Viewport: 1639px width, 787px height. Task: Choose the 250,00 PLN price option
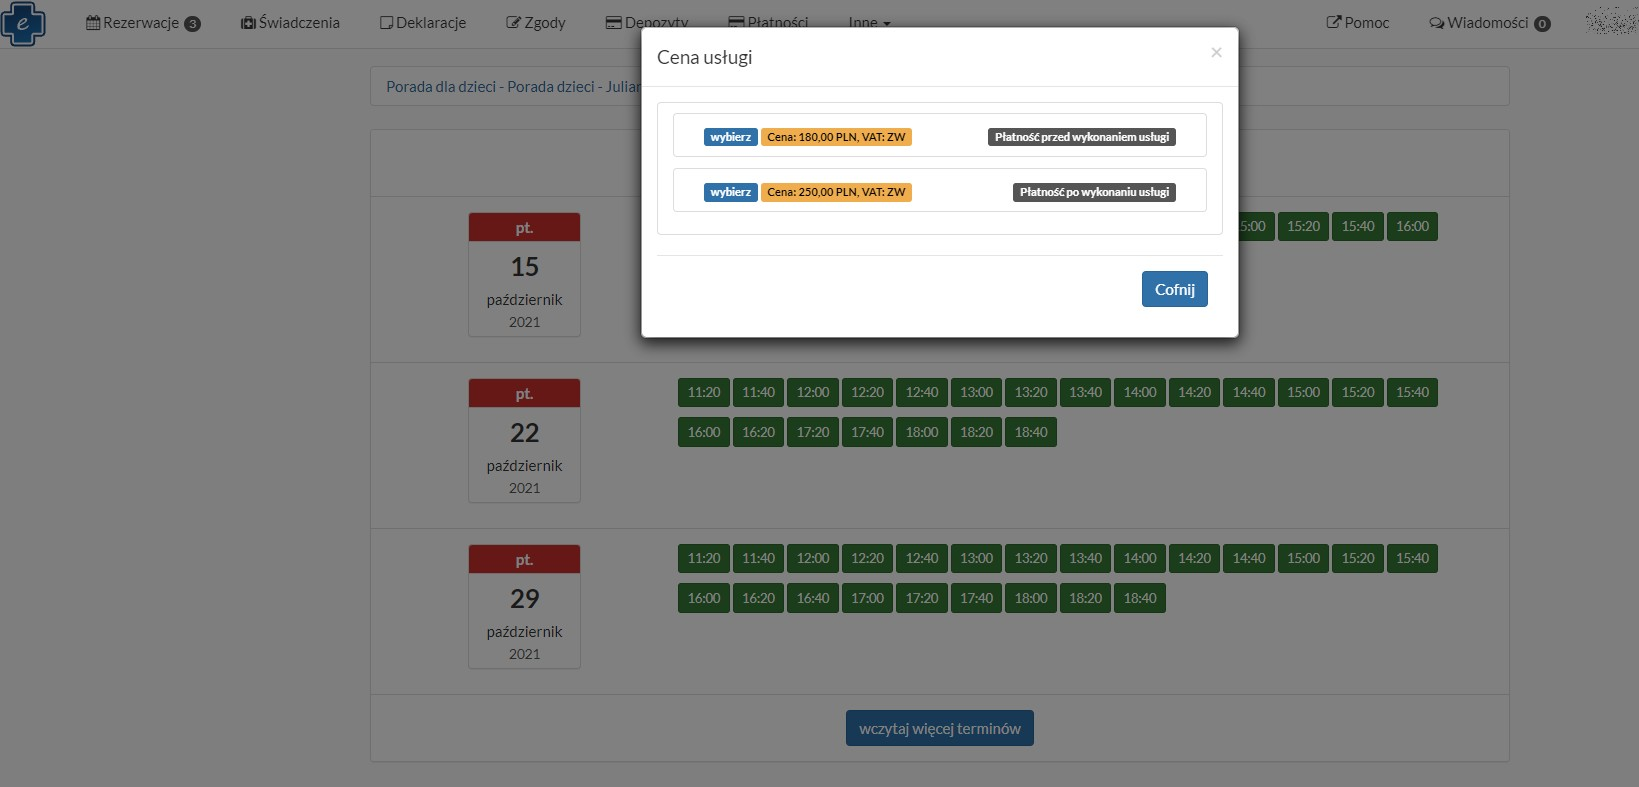(x=730, y=192)
